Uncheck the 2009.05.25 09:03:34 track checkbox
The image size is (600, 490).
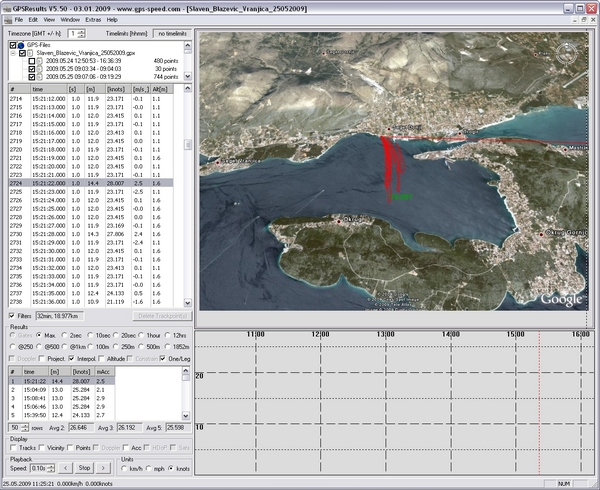pyautogui.click(x=32, y=69)
